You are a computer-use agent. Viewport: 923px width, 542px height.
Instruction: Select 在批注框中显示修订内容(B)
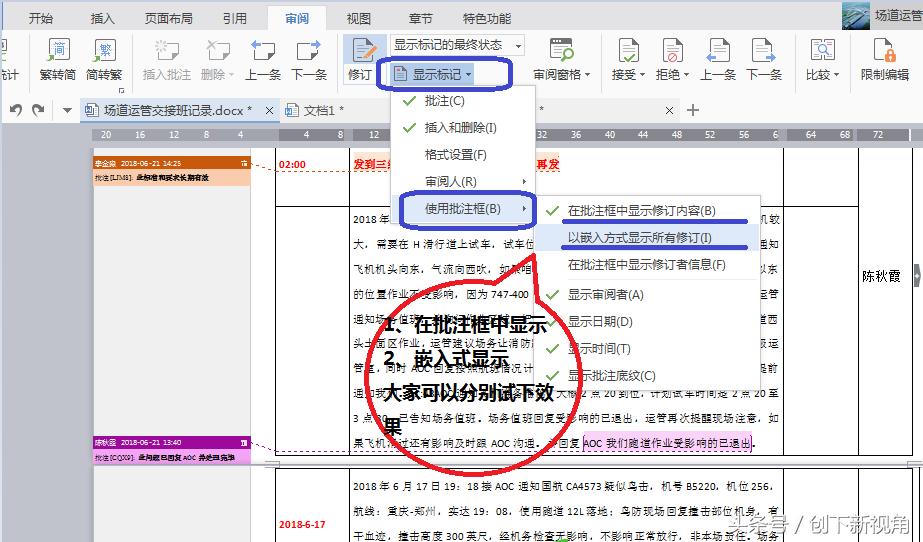coord(646,211)
